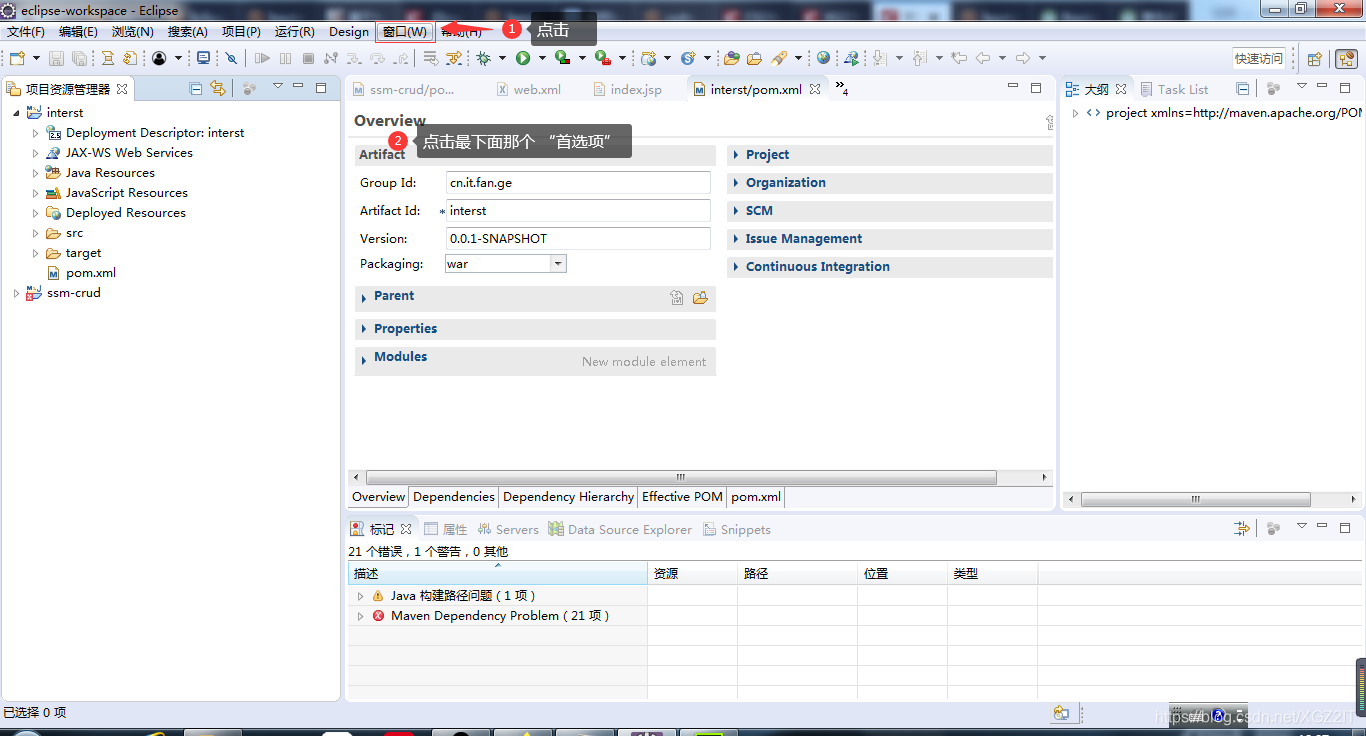Click Markers view filter icon

pos(1243,528)
